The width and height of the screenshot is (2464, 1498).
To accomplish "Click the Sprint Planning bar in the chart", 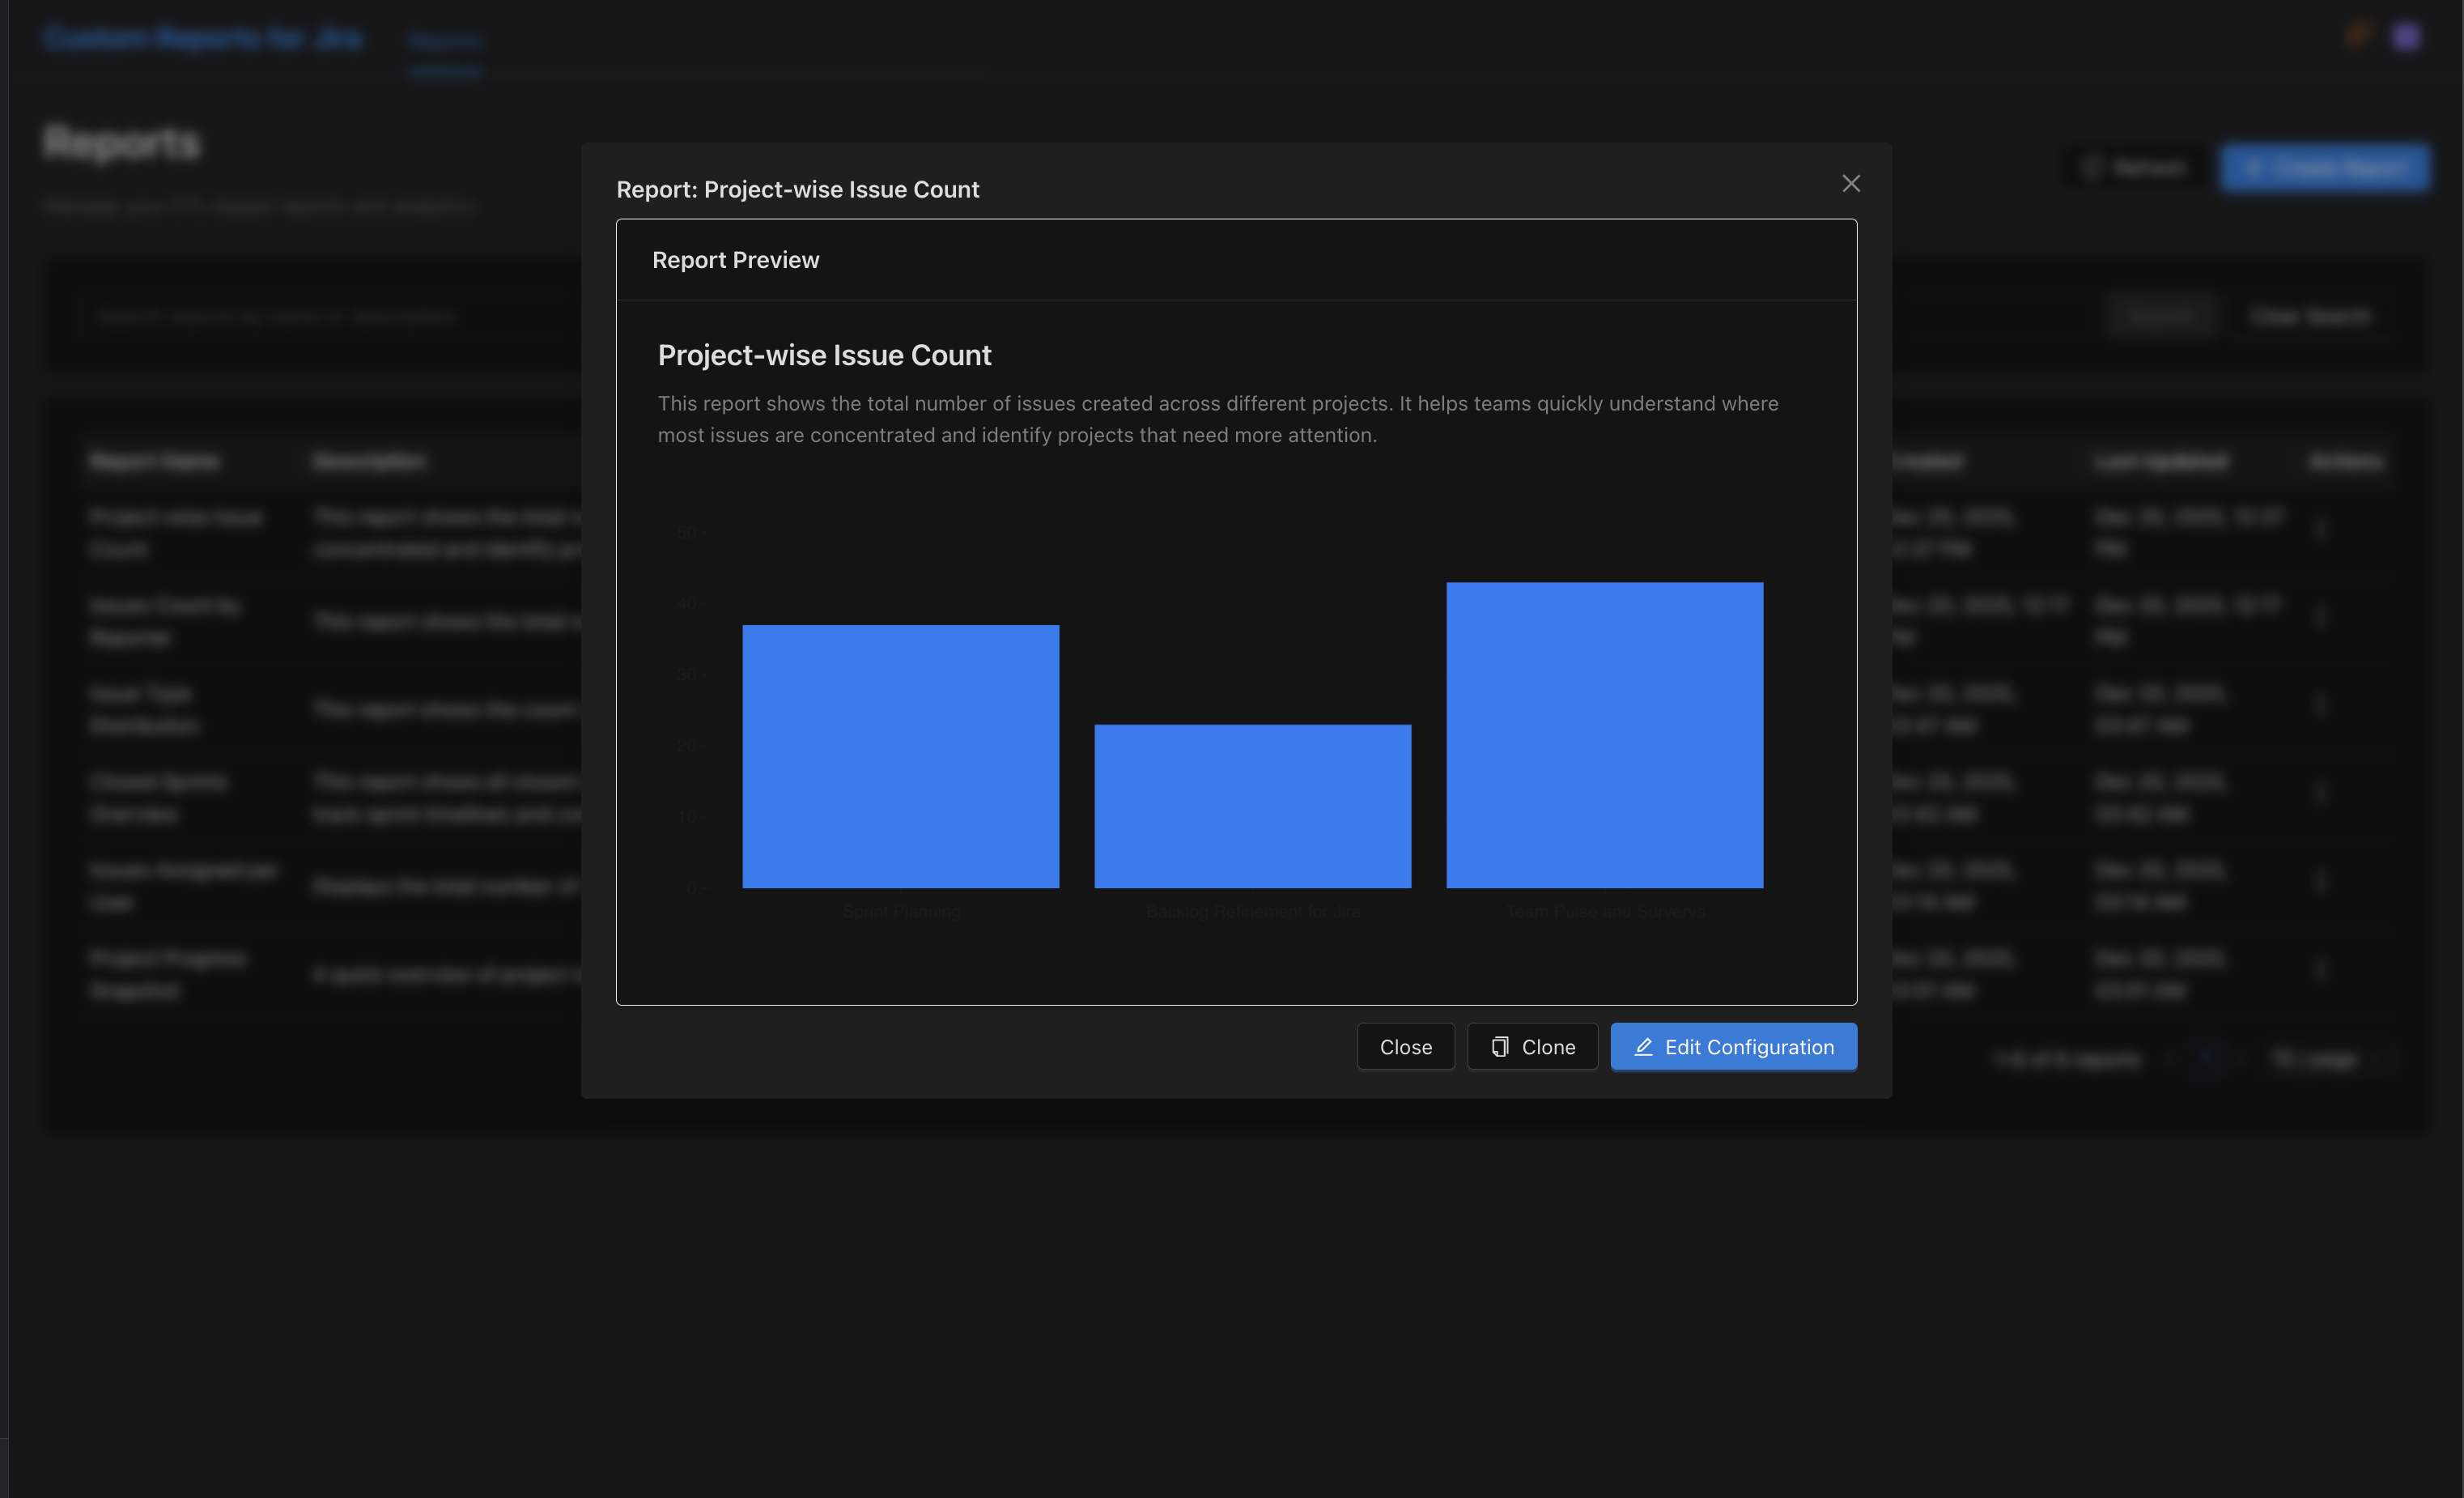I will coord(900,756).
